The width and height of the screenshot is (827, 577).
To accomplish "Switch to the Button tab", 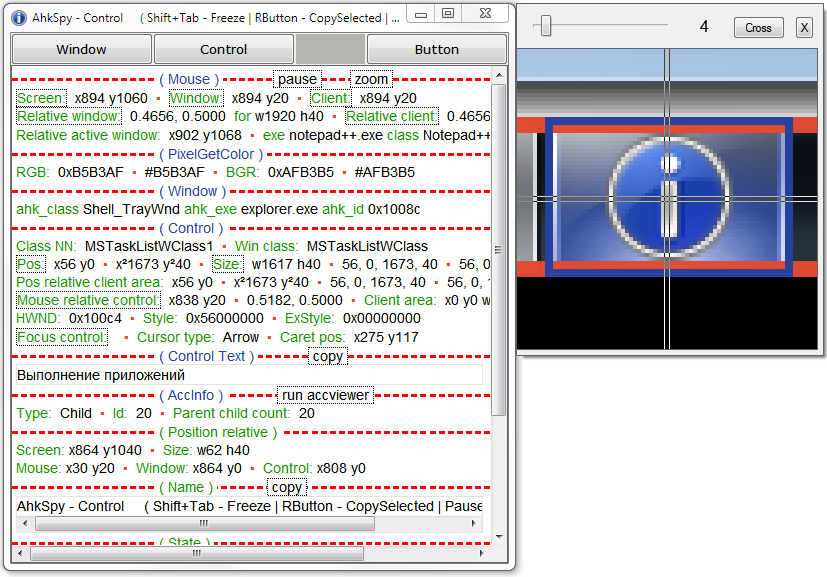I will (x=437, y=50).
